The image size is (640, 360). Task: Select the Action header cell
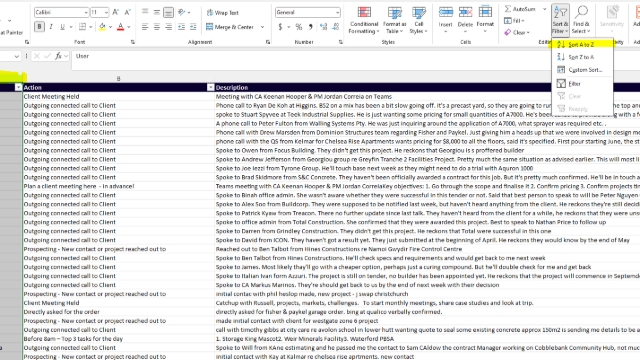click(x=118, y=87)
